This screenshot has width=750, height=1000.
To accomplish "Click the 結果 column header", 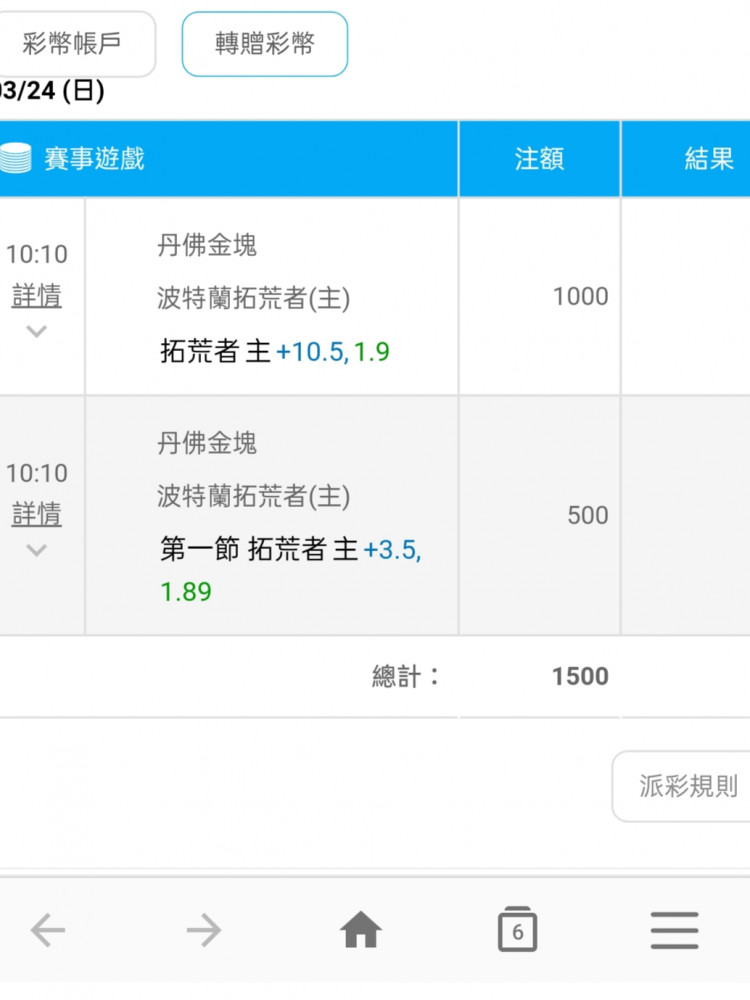I will pyautogui.click(x=708, y=159).
